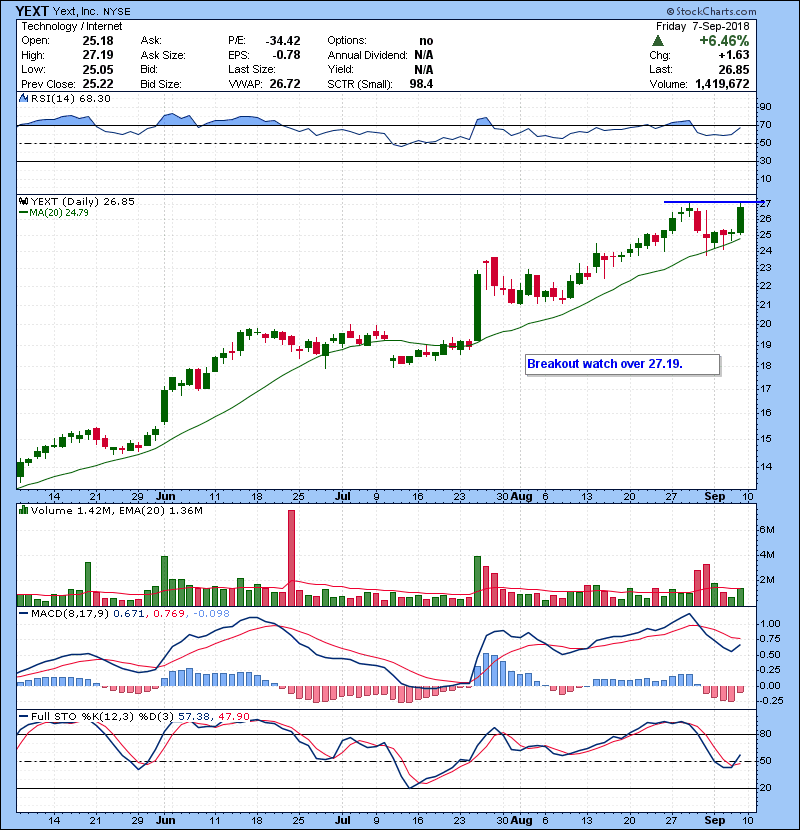Click the MACD(8,17,9) indicator label
This screenshot has width=800, height=830.
pos(70,614)
